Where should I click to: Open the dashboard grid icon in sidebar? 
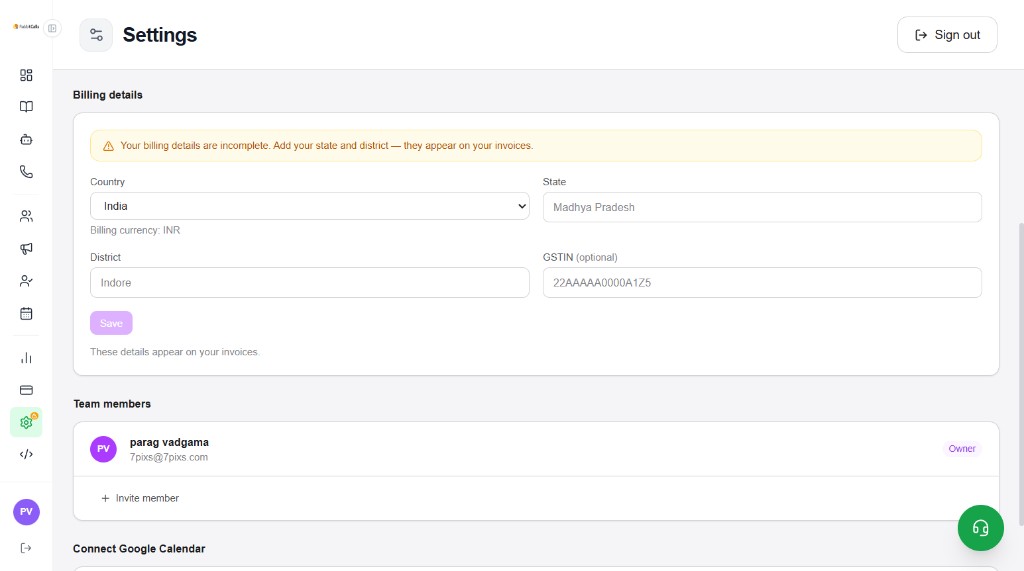pos(26,75)
